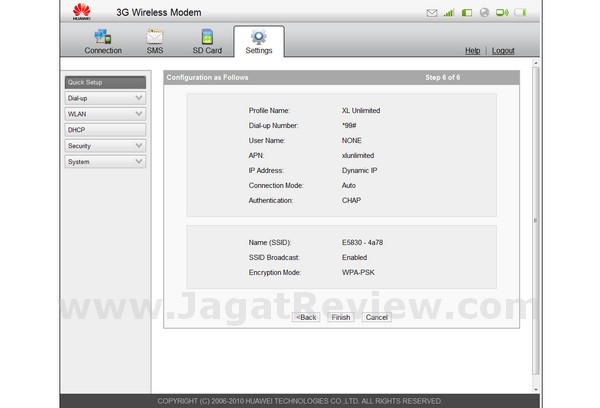Screen dimensions: 600x408
Task: Click the Settings gear icon
Action: [x=259, y=37]
